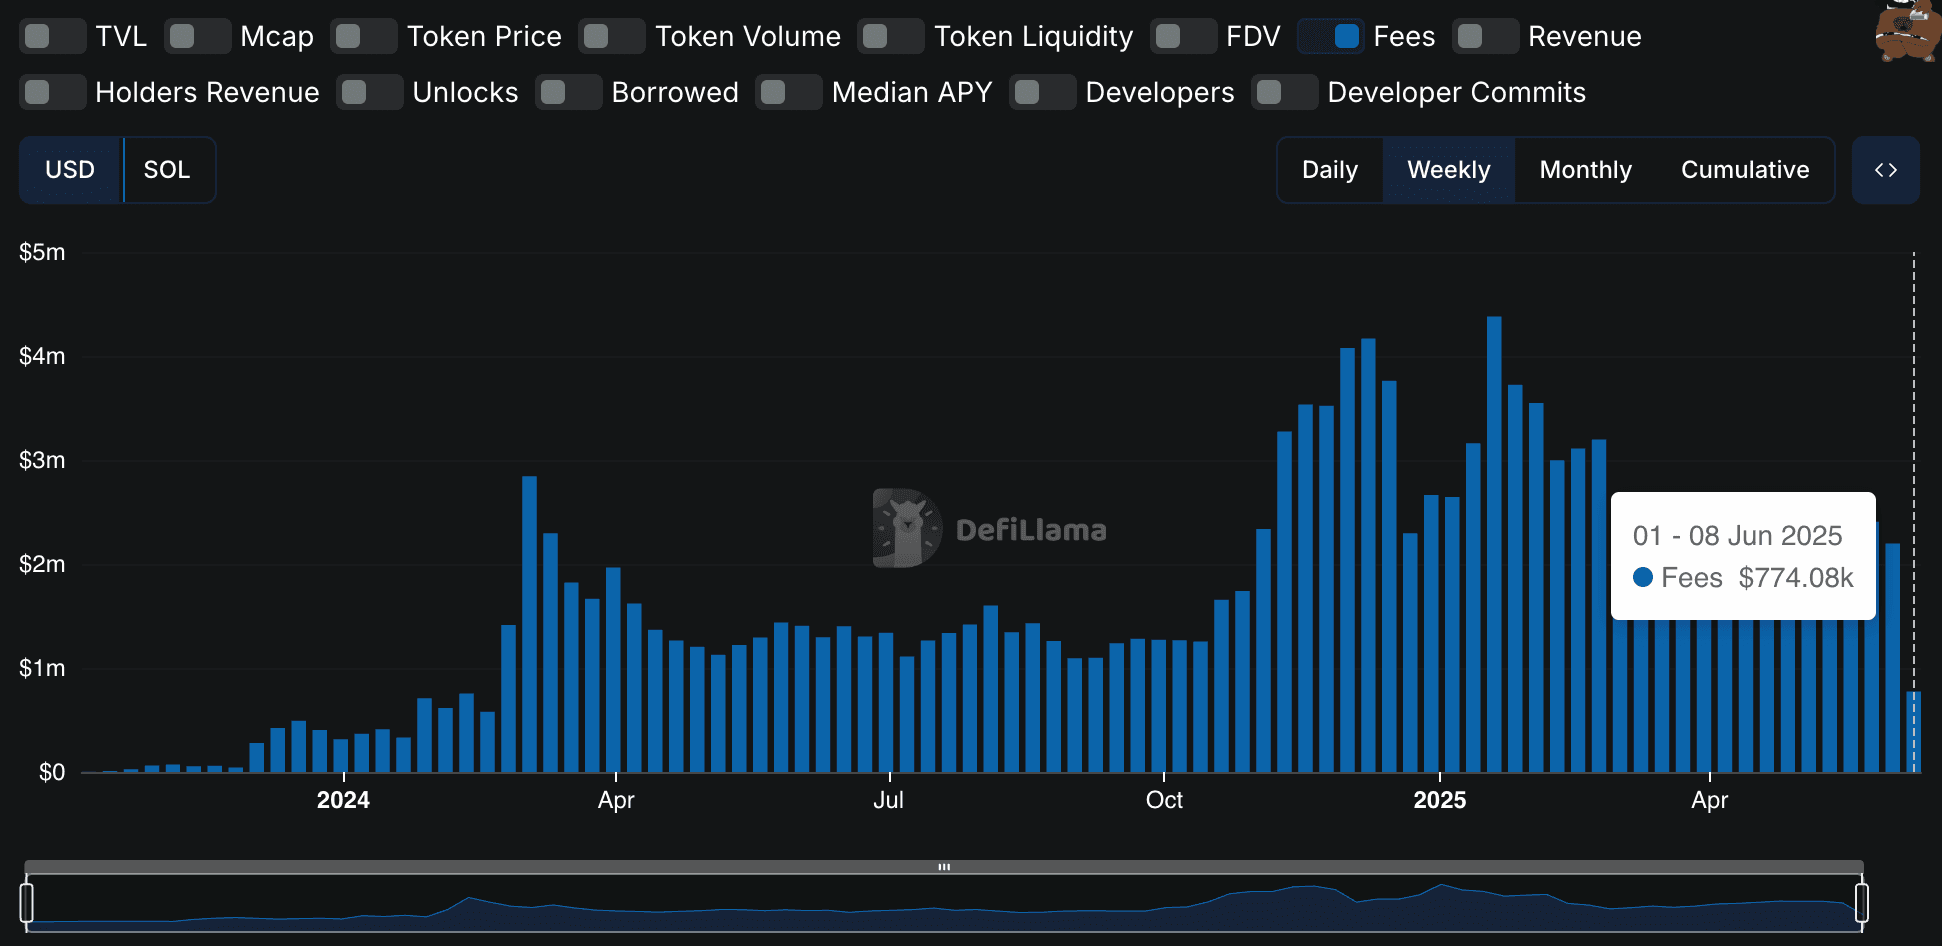Enable the Holders Revenue toggle
This screenshot has height=946, width=1942.
[53, 91]
